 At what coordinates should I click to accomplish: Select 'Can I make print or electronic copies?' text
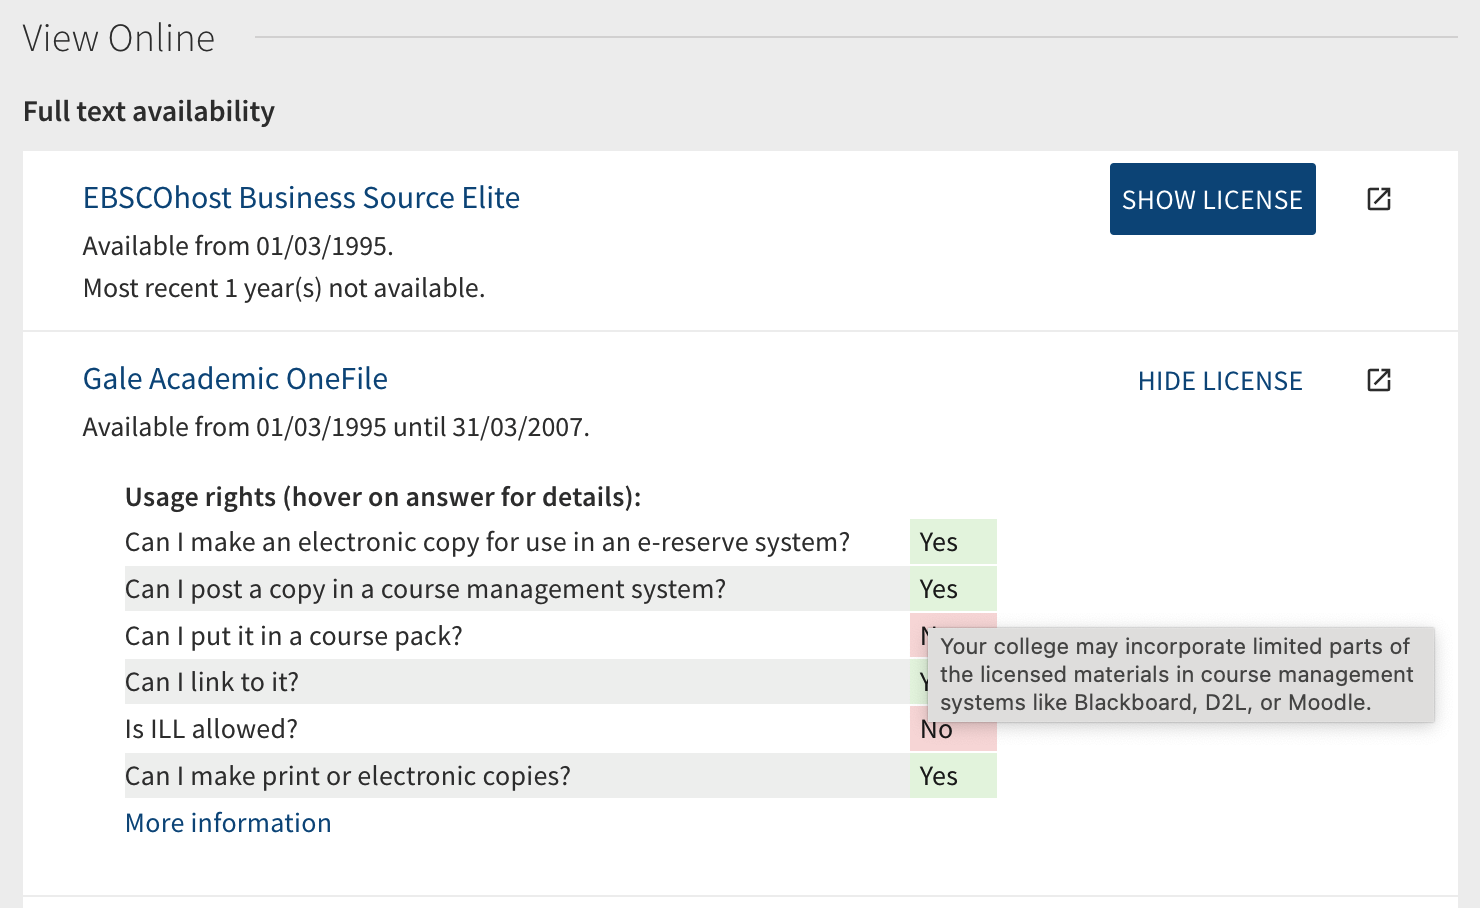pos(348,776)
